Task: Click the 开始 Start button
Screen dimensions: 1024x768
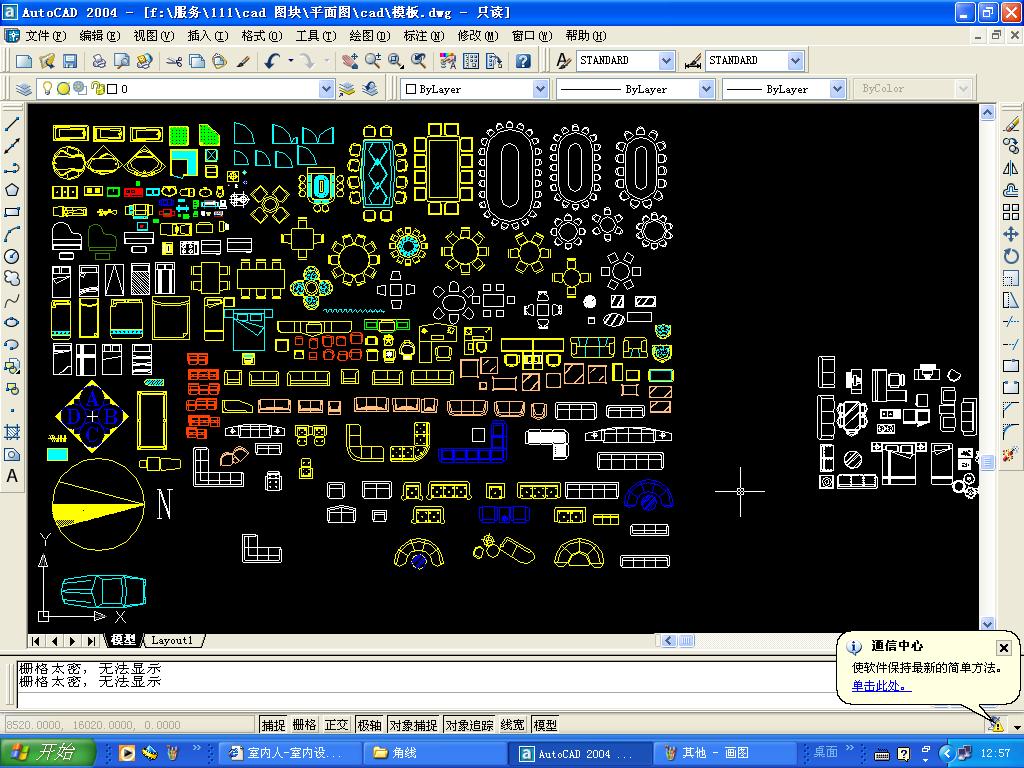Action: pyautogui.click(x=47, y=752)
